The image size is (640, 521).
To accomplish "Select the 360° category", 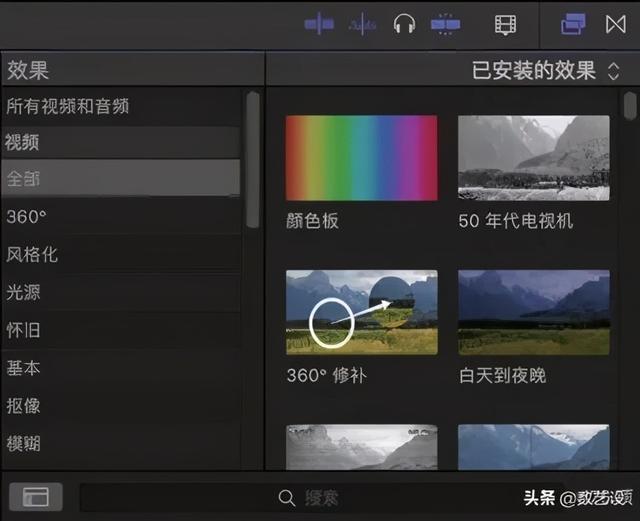I will 121,216.
